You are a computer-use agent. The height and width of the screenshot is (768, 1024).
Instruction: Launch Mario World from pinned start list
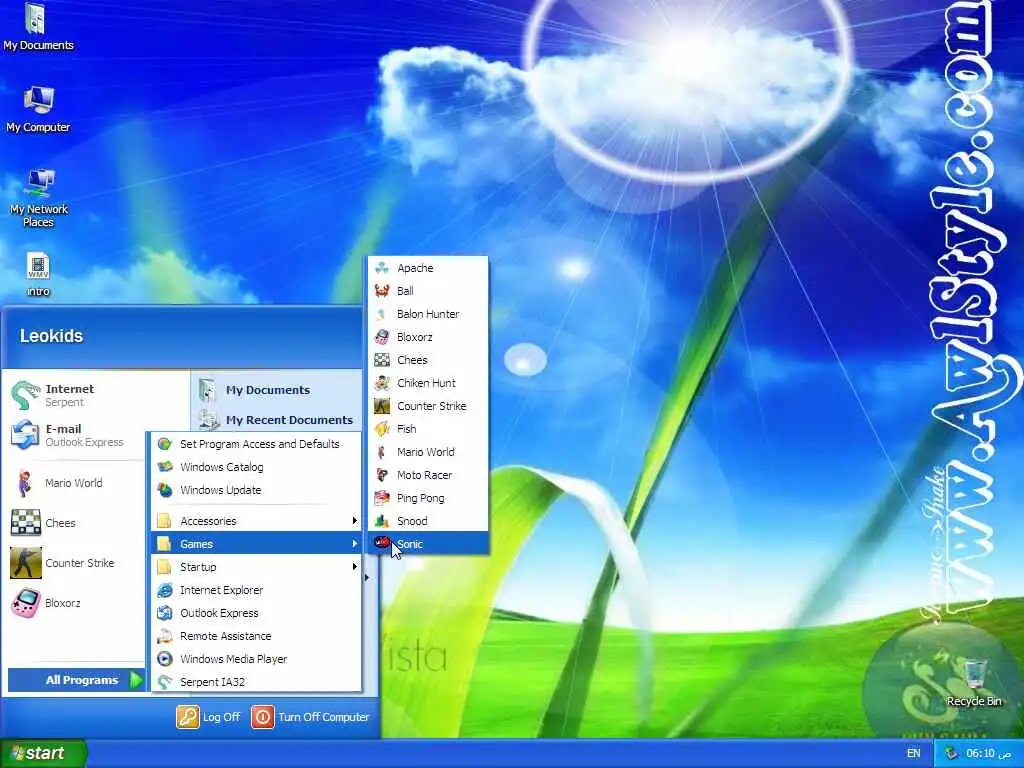(25, 483)
